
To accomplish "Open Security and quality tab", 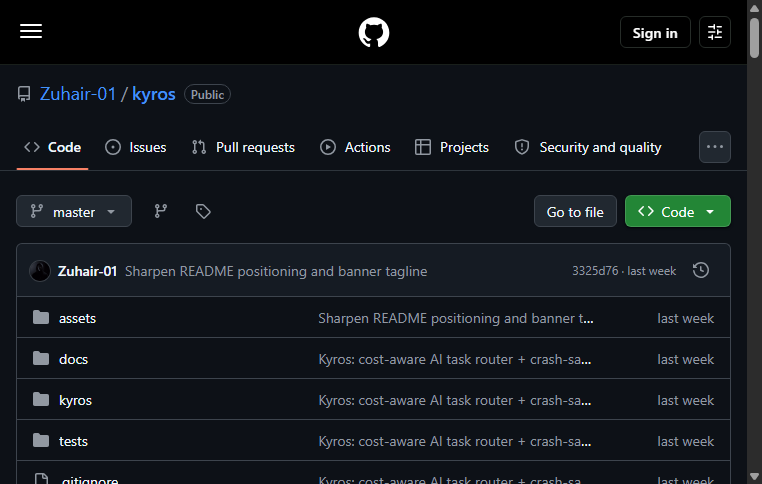I will click(x=588, y=147).
